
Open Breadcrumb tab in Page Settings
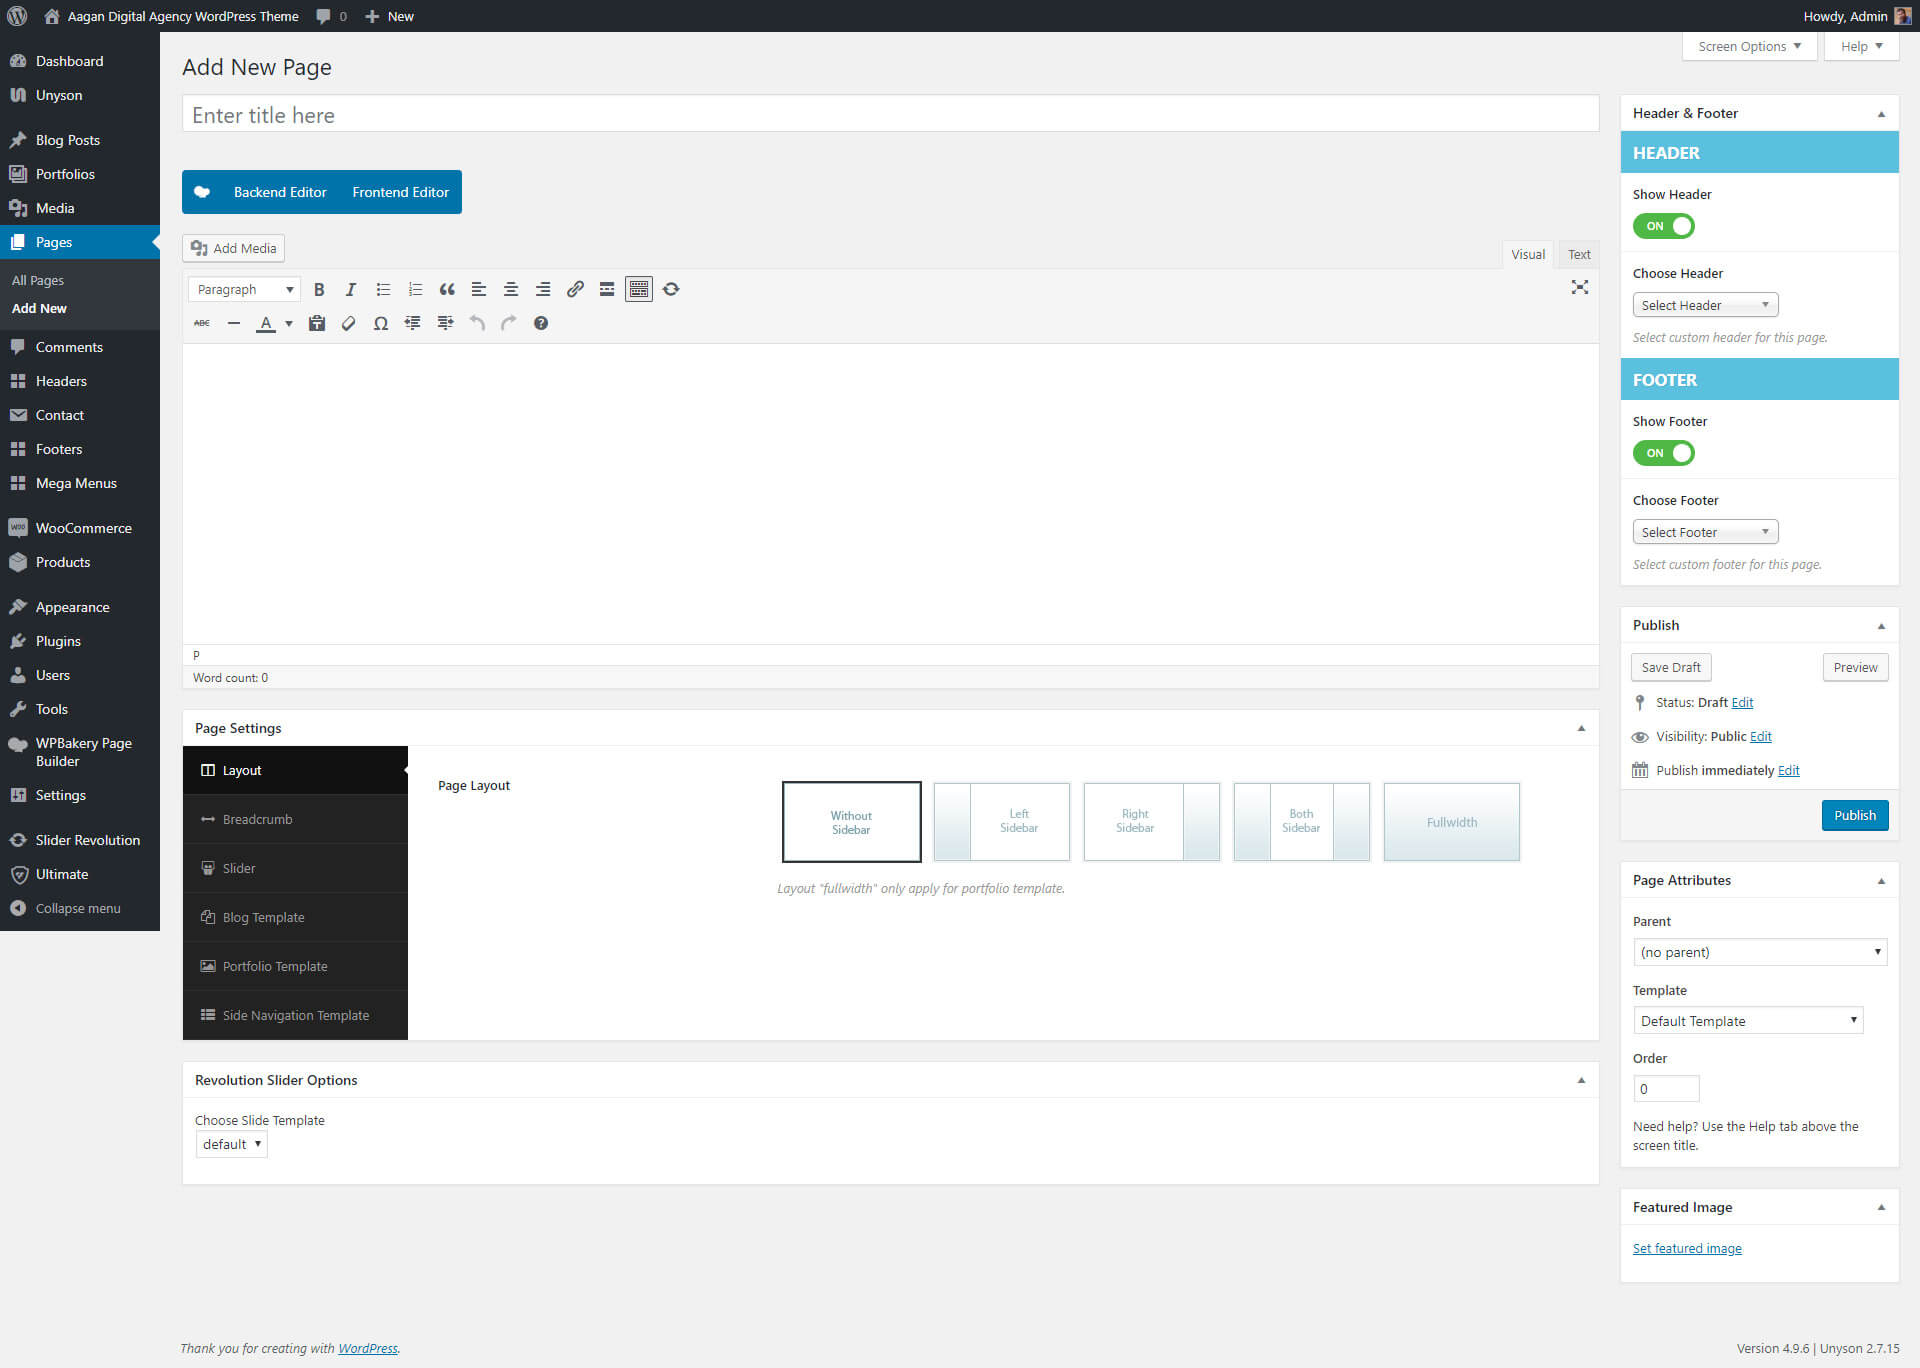295,819
